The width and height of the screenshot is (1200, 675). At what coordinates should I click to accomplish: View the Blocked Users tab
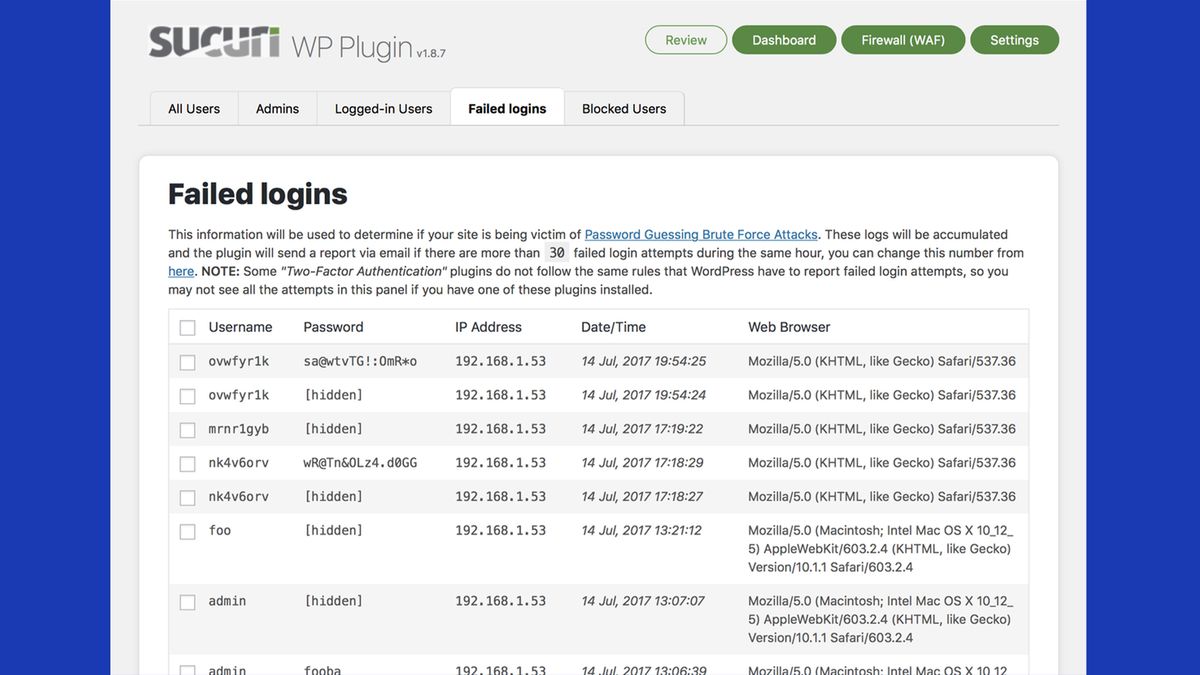(x=624, y=108)
